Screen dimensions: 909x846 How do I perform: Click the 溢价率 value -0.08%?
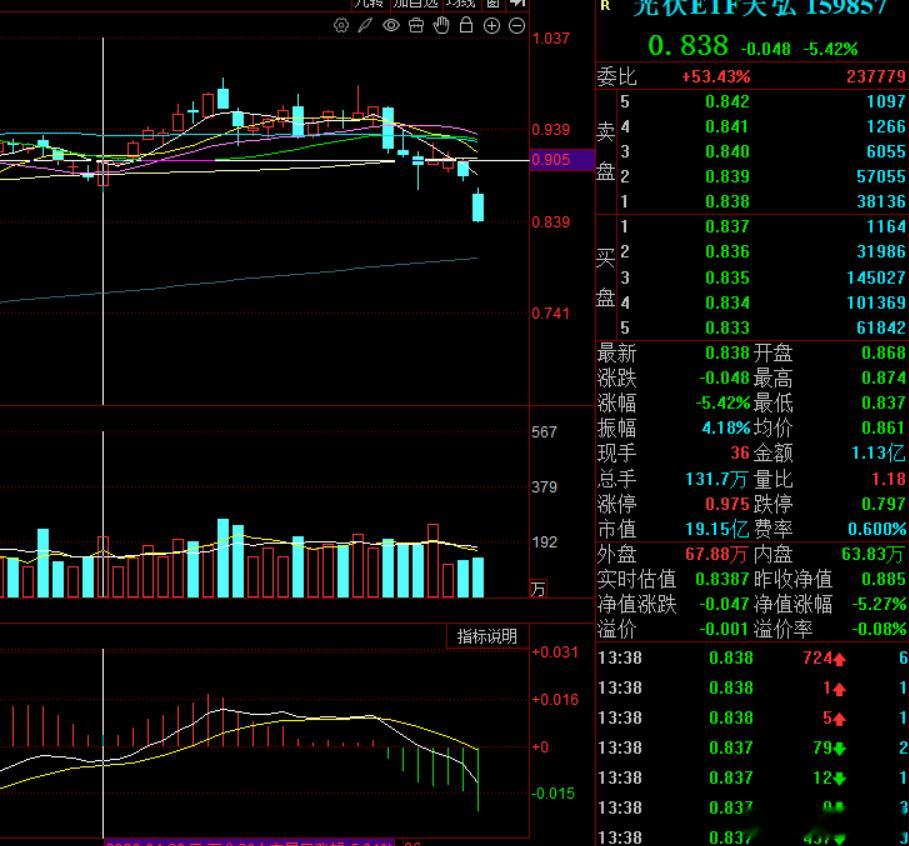click(x=878, y=629)
